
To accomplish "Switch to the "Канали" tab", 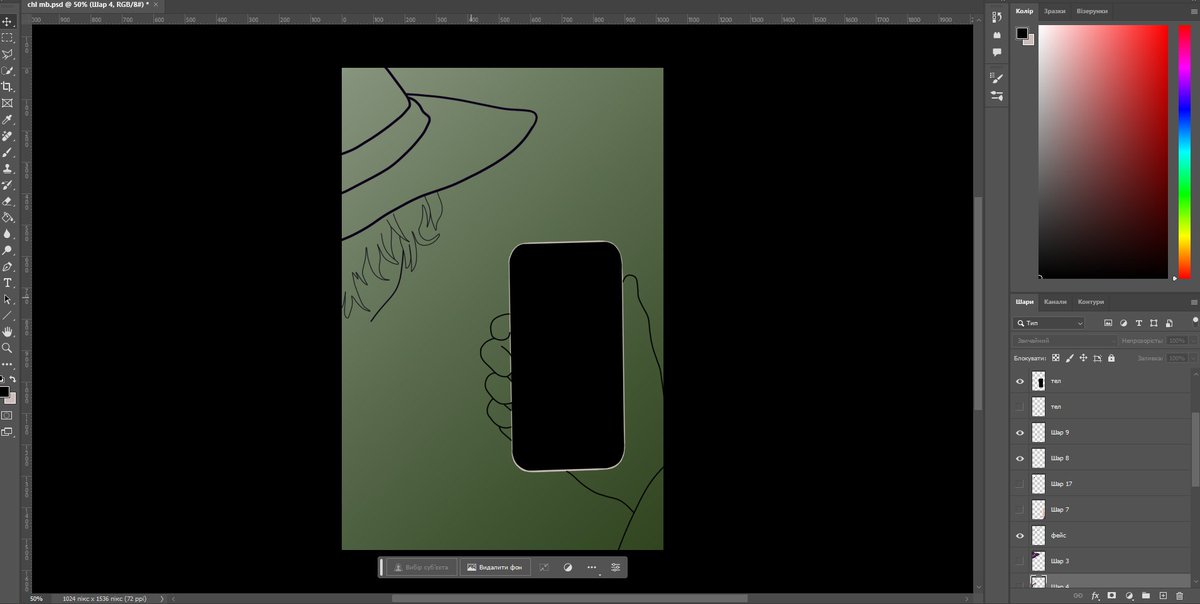I will pos(1055,301).
